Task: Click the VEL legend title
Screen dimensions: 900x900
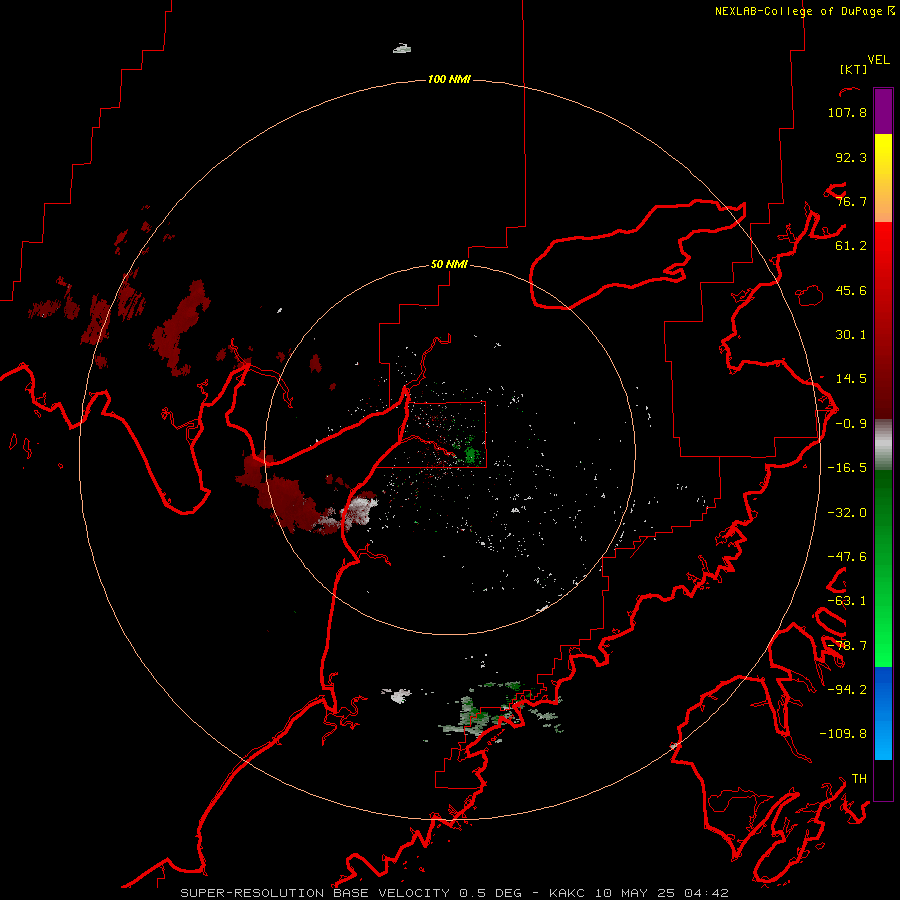Action: tap(878, 60)
